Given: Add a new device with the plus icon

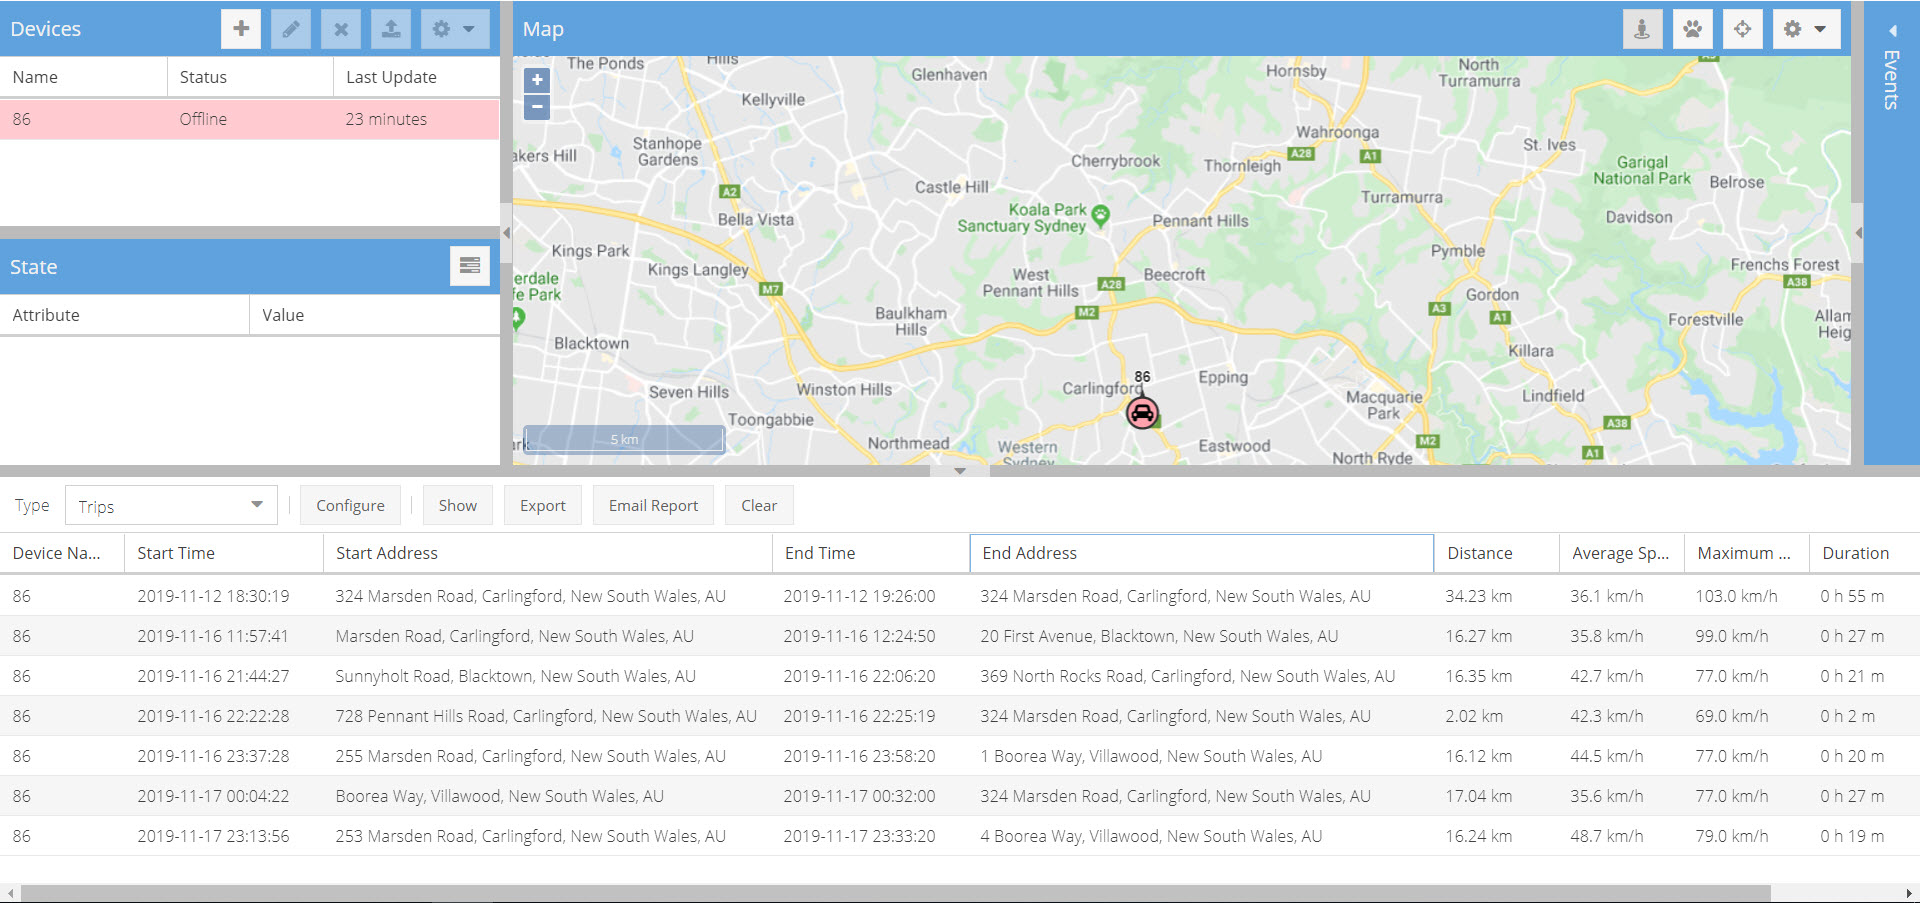Looking at the screenshot, I should tap(241, 29).
